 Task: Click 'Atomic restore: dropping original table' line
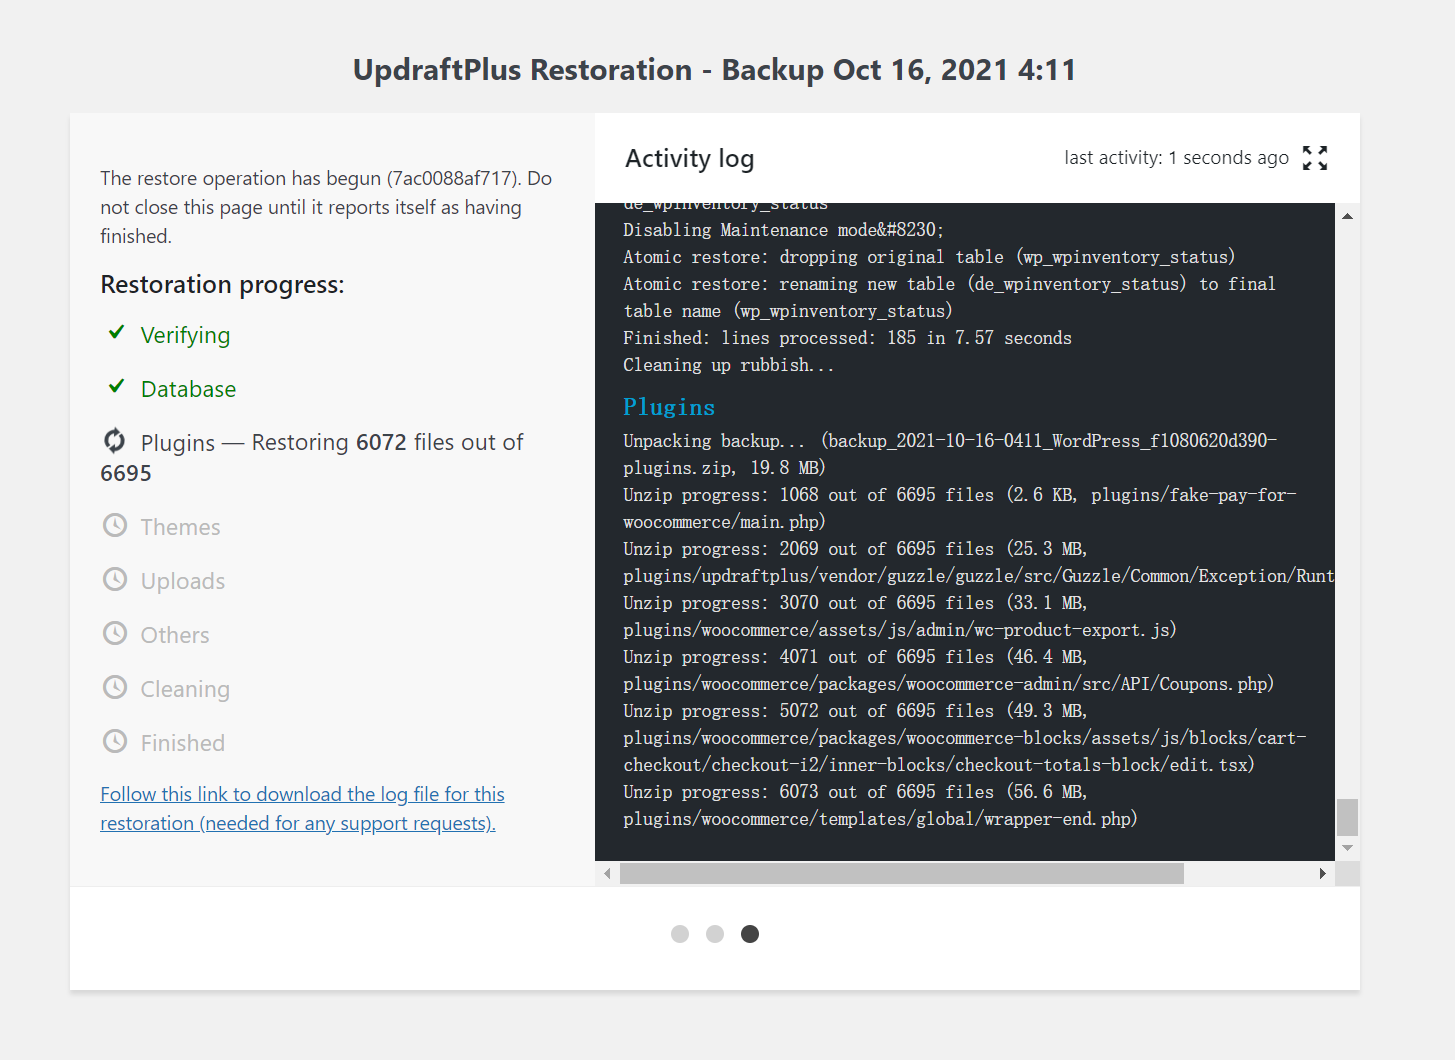929,257
